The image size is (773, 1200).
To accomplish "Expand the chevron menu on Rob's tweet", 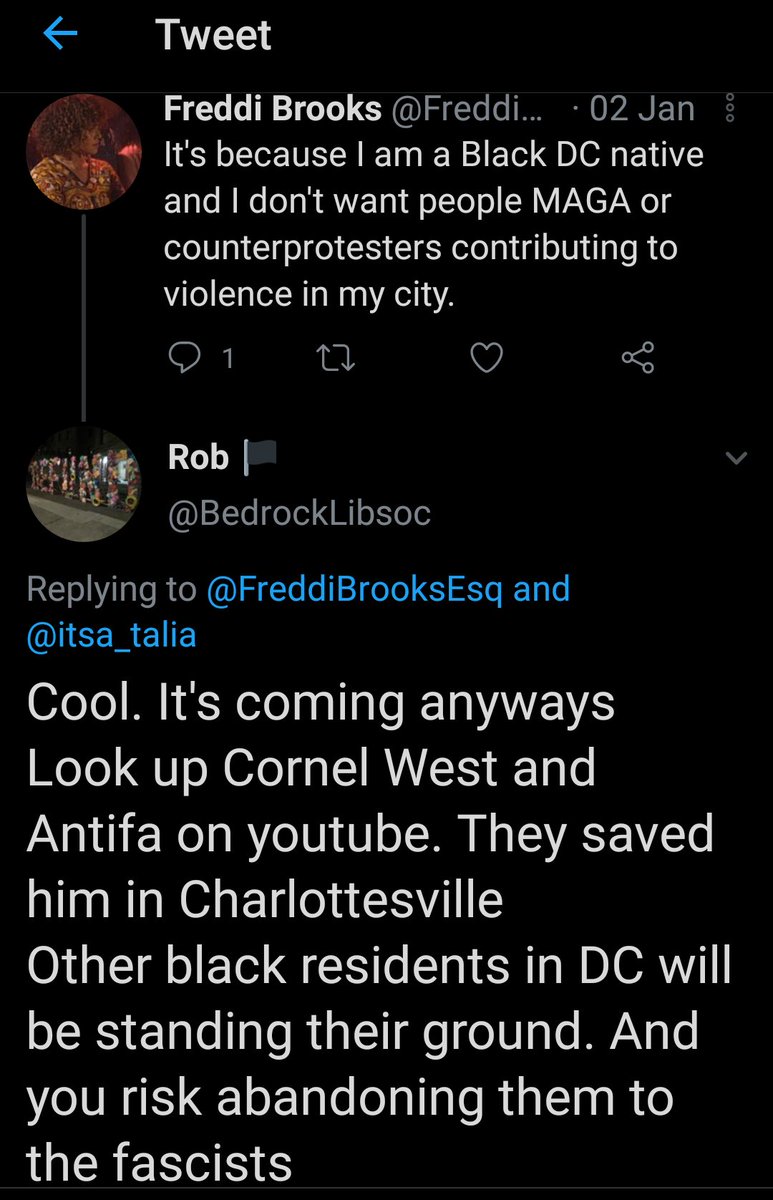I will pyautogui.click(x=735, y=459).
